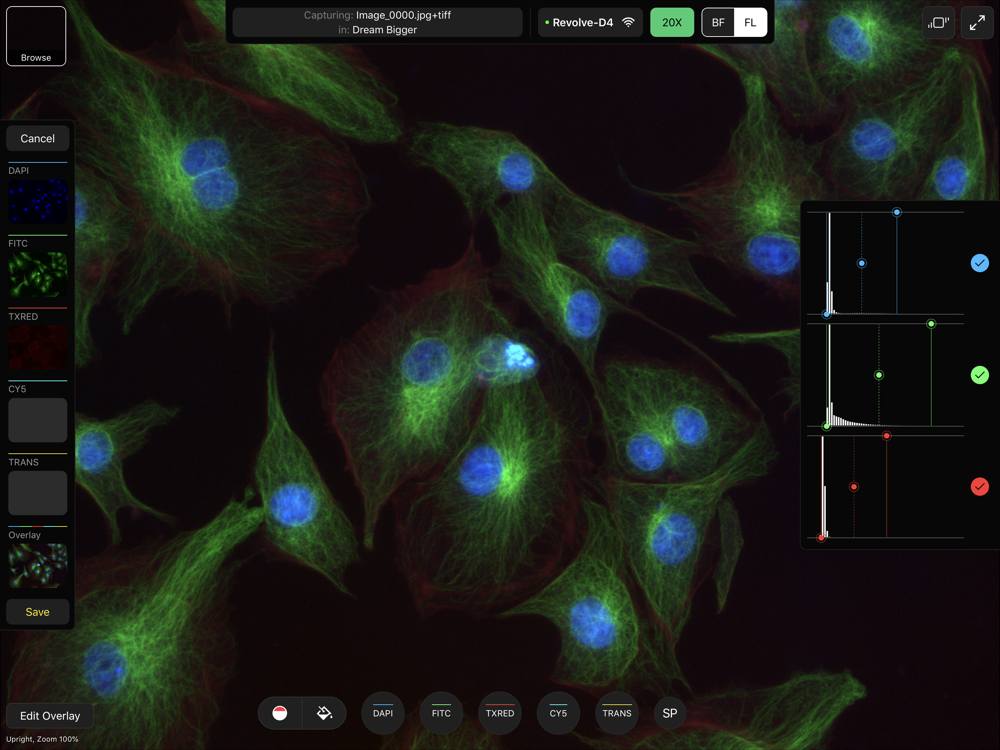The width and height of the screenshot is (1000, 750).
Task: Toggle the green FITC histogram checkmark
Action: [x=980, y=375]
